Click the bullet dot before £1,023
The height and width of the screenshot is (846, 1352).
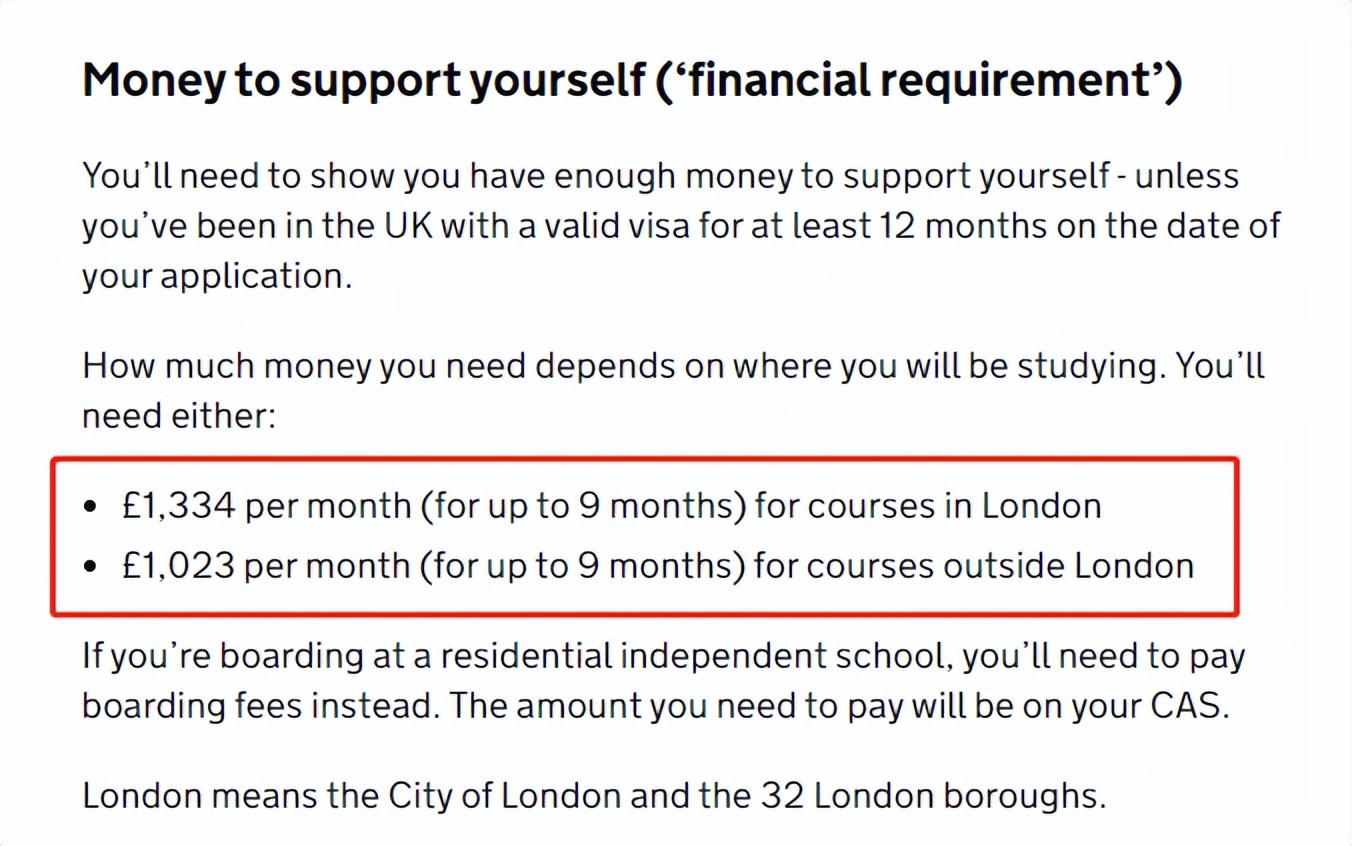tap(92, 567)
